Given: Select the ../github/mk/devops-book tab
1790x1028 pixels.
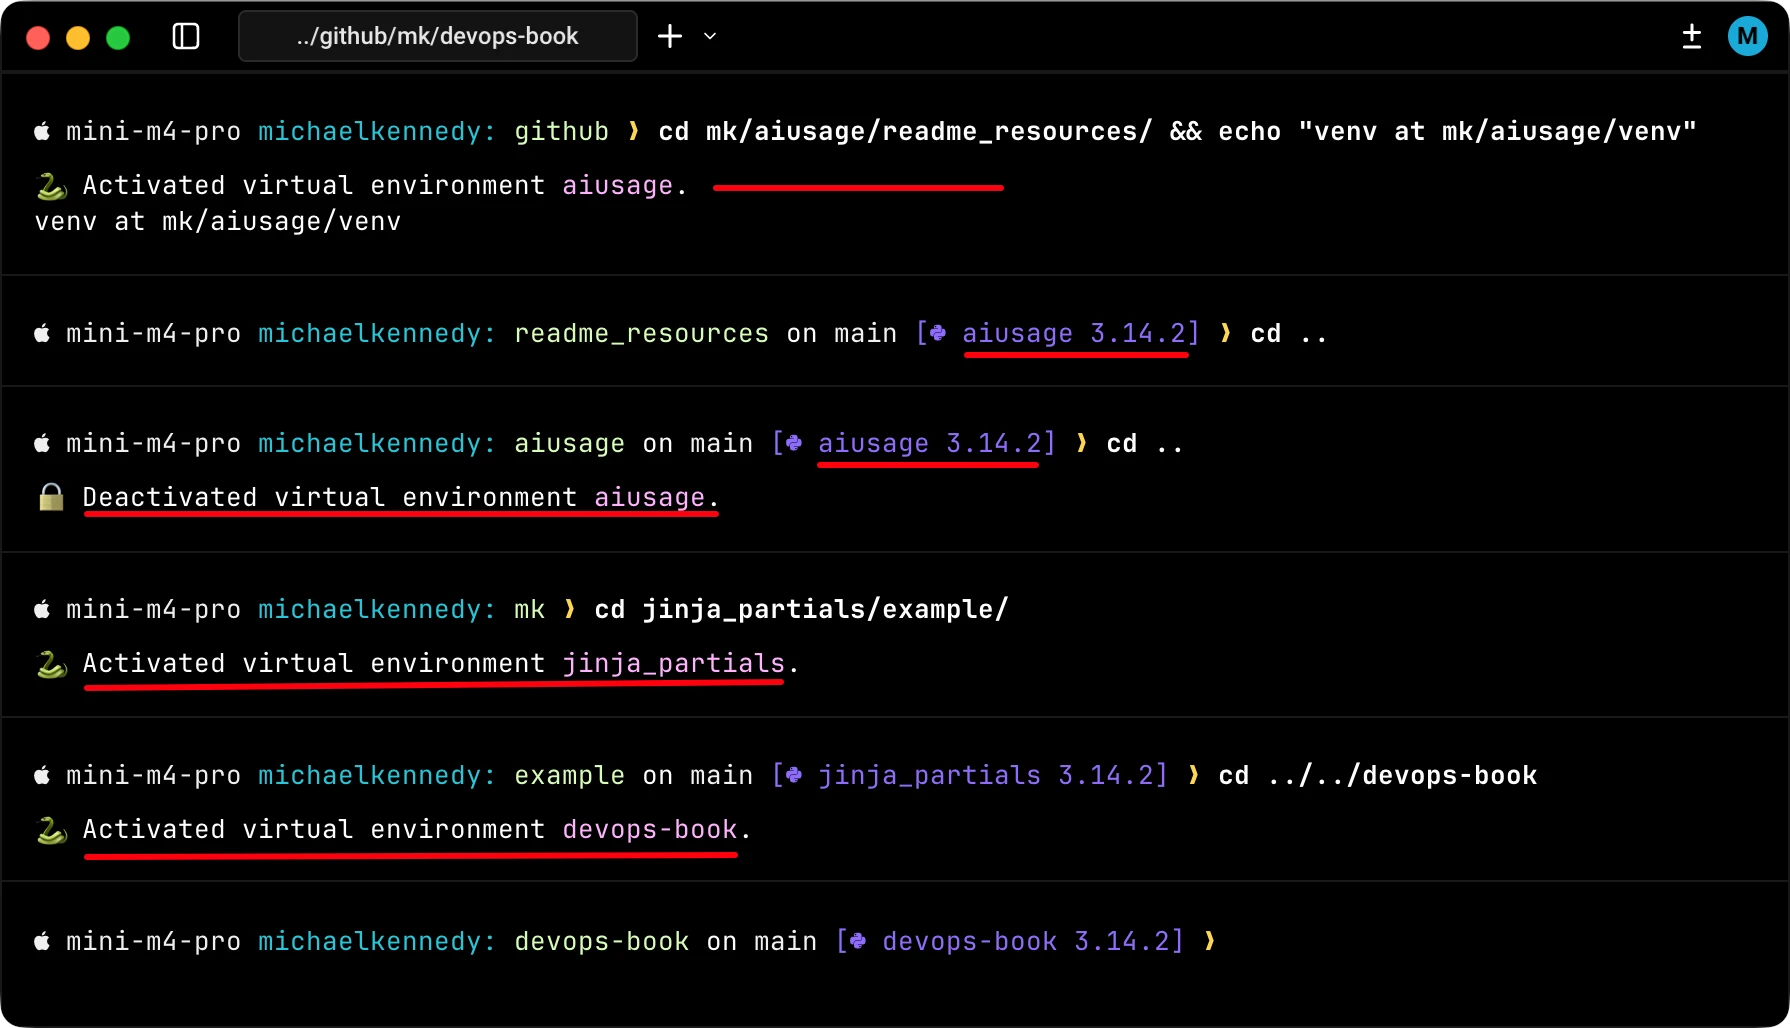Looking at the screenshot, I should (x=437, y=37).
